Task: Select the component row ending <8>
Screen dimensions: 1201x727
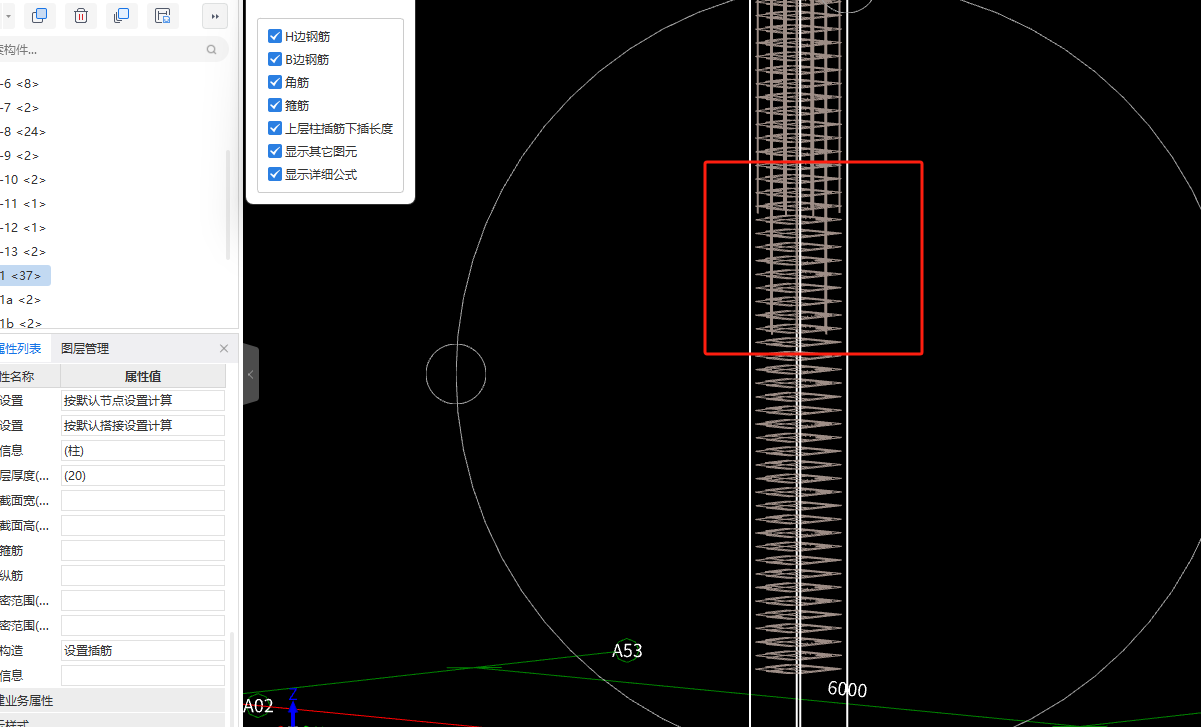Action: tap(21, 84)
